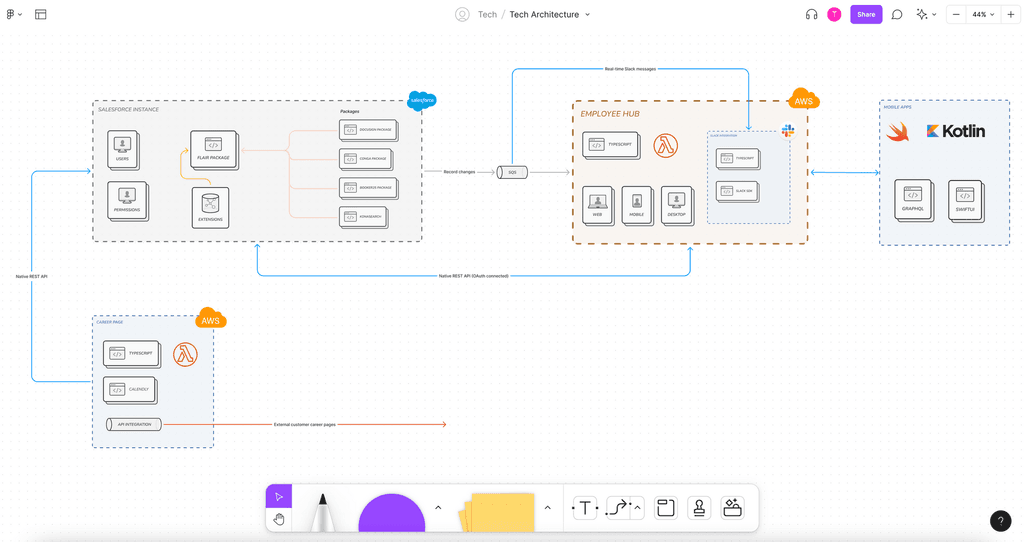Select the MOBILE client node
The width and height of the screenshot is (1024, 542).
(x=637, y=206)
